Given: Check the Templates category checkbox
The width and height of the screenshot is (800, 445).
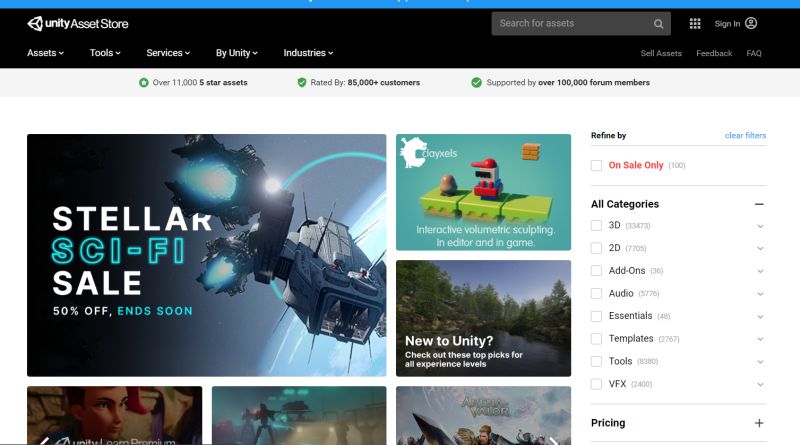Looking at the screenshot, I should coord(596,338).
